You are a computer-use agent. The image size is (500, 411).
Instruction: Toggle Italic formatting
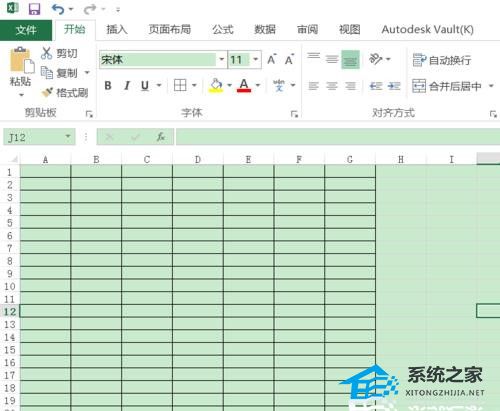(127, 86)
